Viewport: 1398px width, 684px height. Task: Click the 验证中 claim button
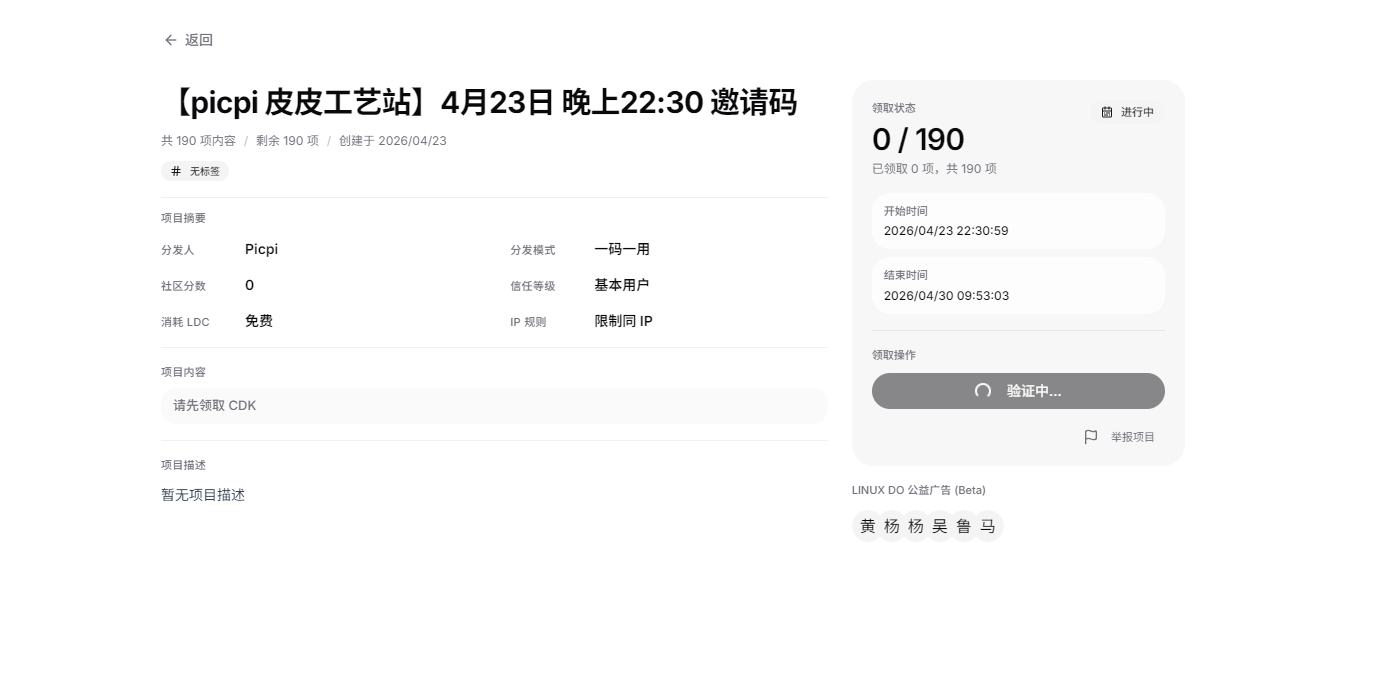point(1018,391)
